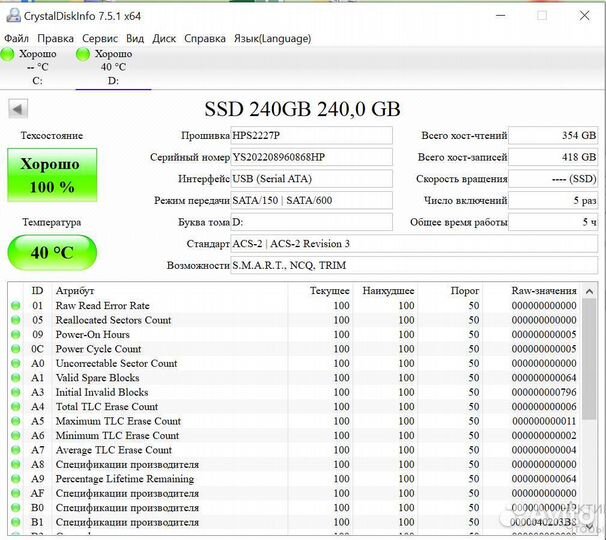This screenshot has width=606, height=540.
Task: Click the CrystalDiskInfo app icon in title bar
Action: pyautogui.click(x=14, y=15)
